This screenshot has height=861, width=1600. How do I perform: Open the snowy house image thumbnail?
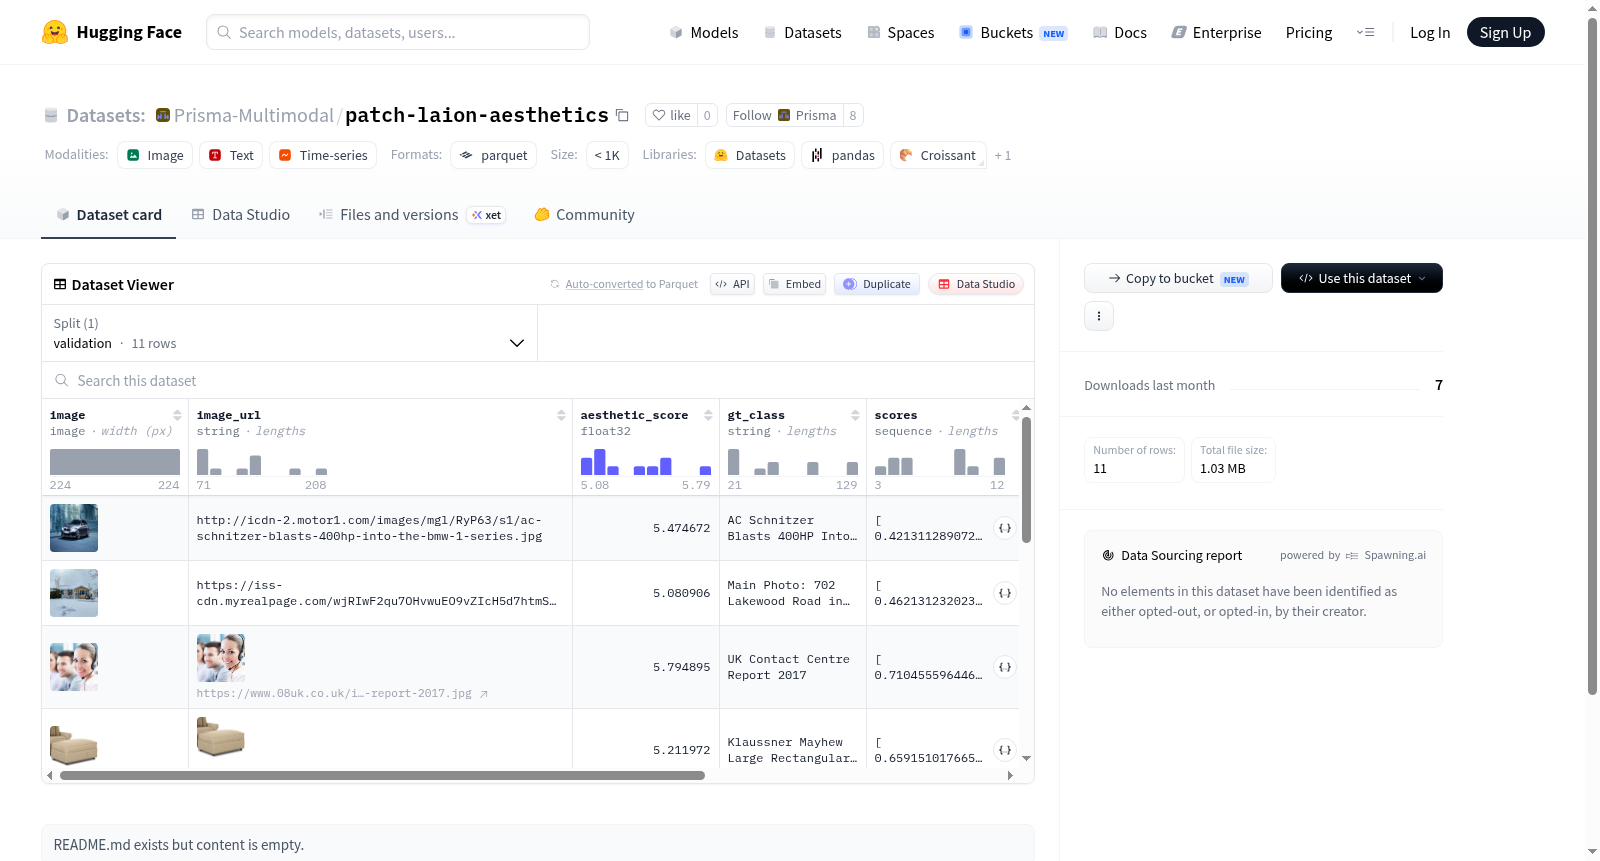(74, 593)
